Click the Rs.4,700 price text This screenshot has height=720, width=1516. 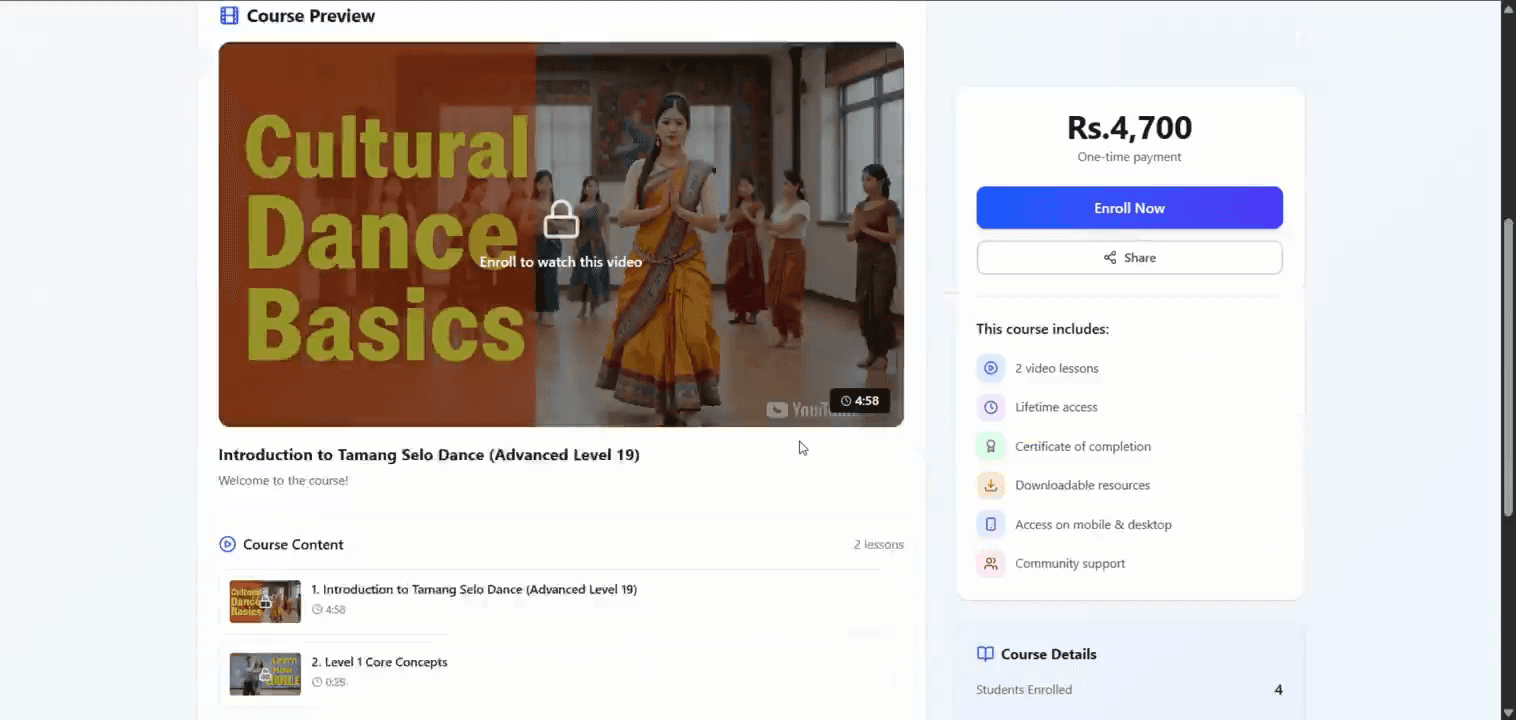click(1129, 128)
